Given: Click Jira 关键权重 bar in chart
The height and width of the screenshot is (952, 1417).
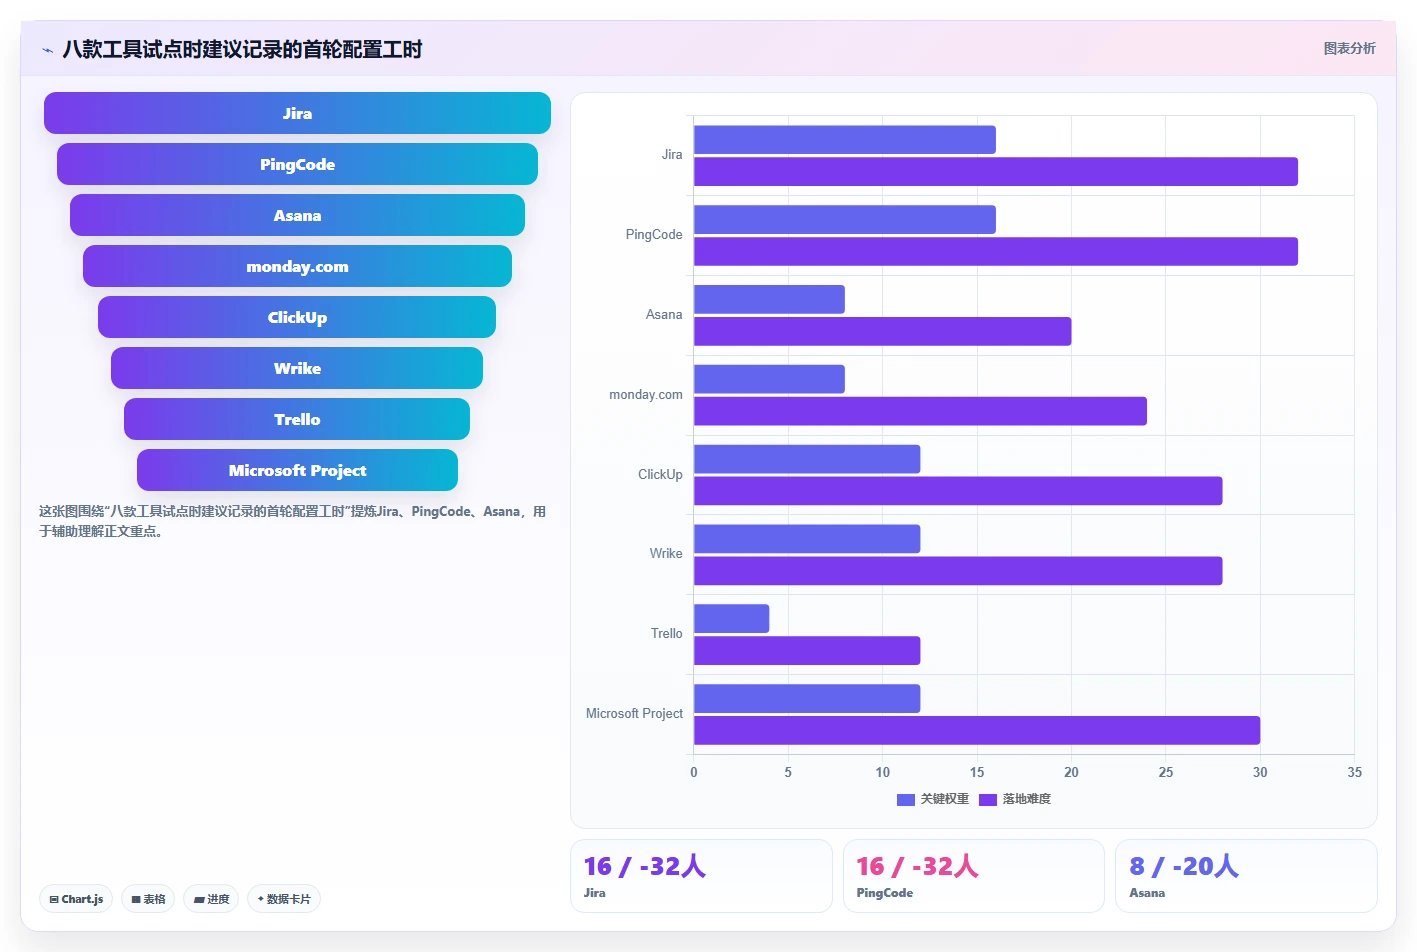Looking at the screenshot, I should click(845, 140).
